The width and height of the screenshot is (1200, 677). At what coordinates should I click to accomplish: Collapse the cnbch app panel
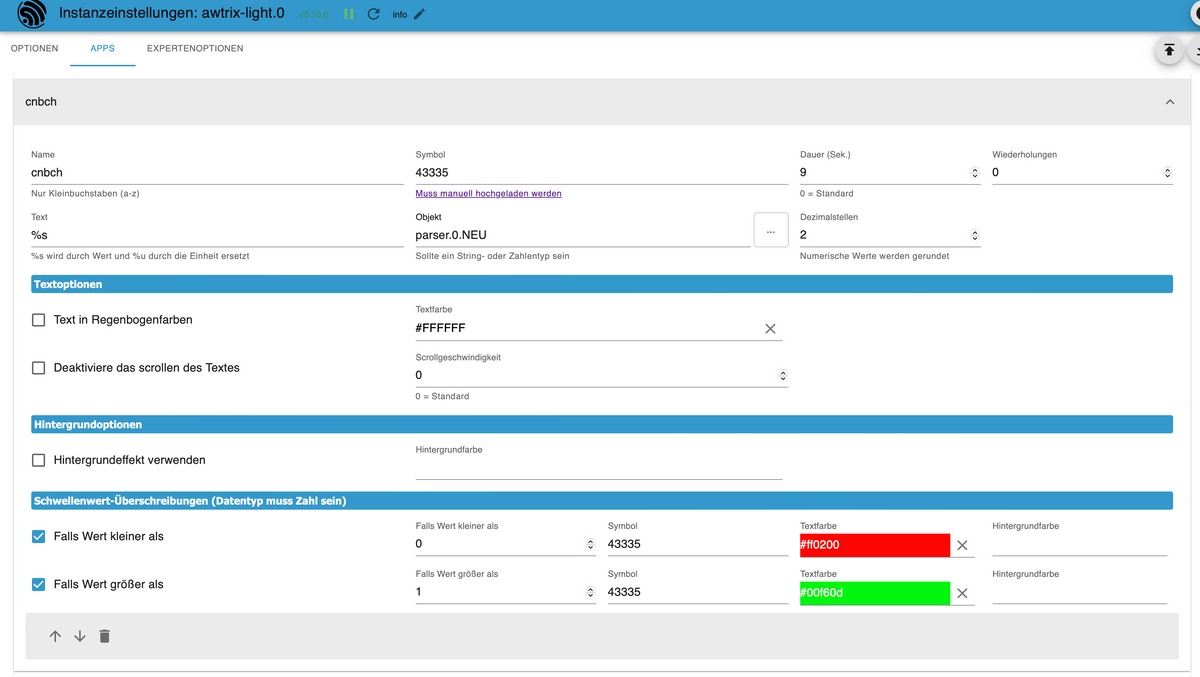[x=1169, y=102]
